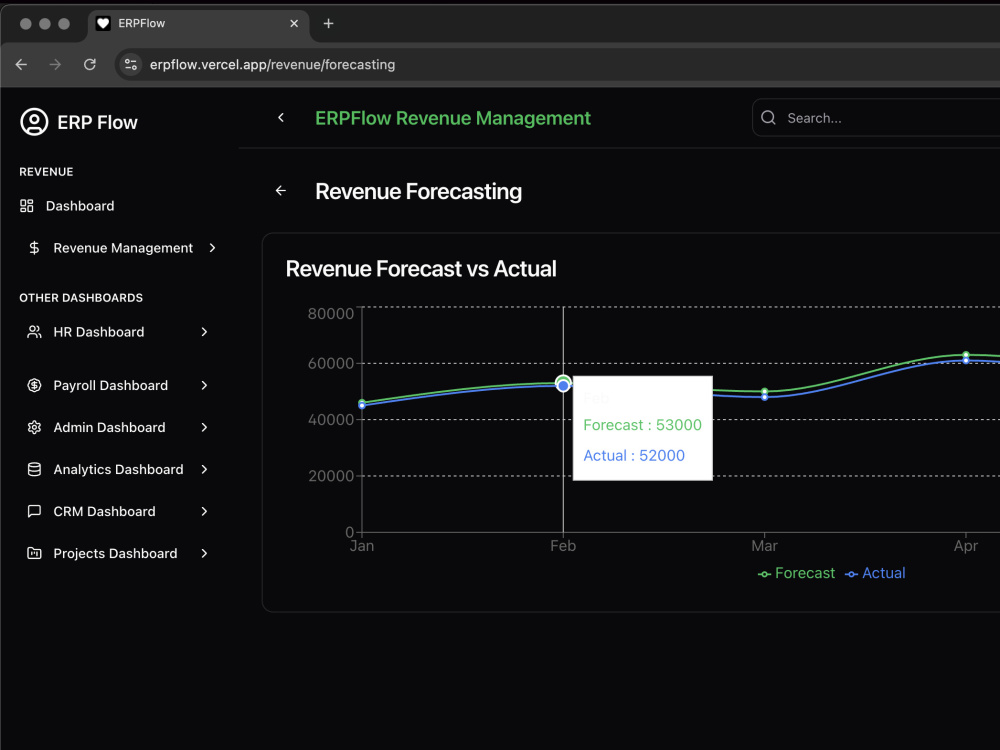1000x750 pixels.
Task: Click the ERP Flow user logo icon
Action: point(34,122)
